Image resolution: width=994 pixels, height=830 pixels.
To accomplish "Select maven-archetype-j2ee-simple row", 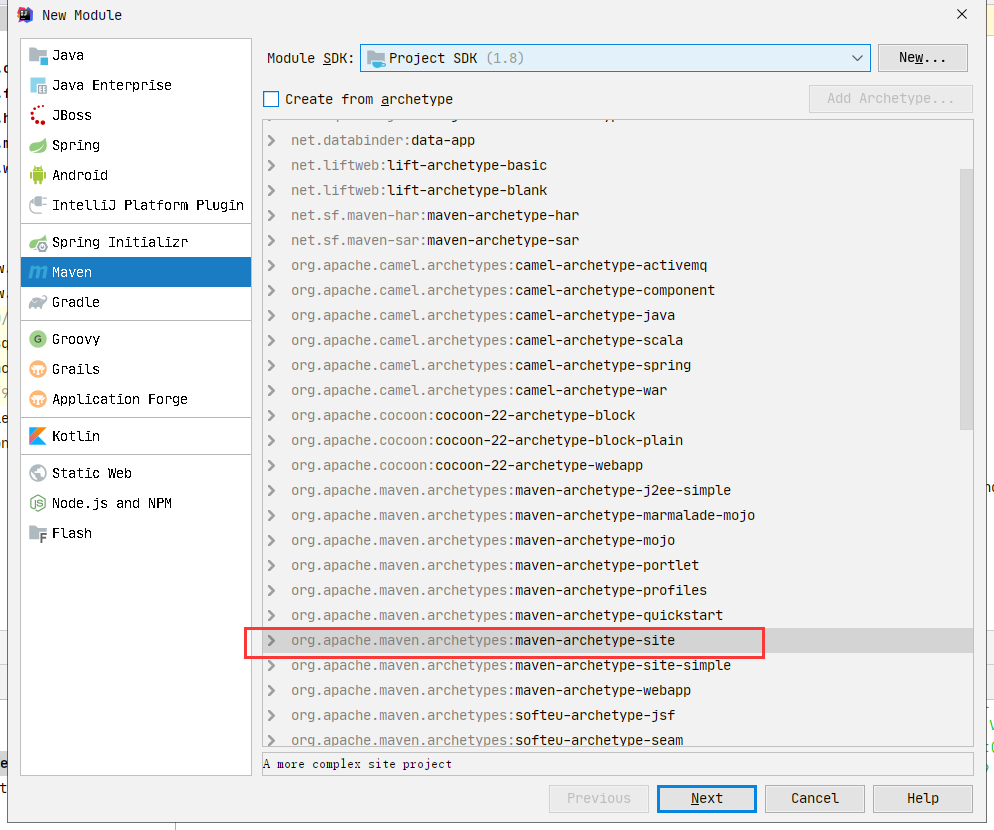I will click(x=618, y=491).
